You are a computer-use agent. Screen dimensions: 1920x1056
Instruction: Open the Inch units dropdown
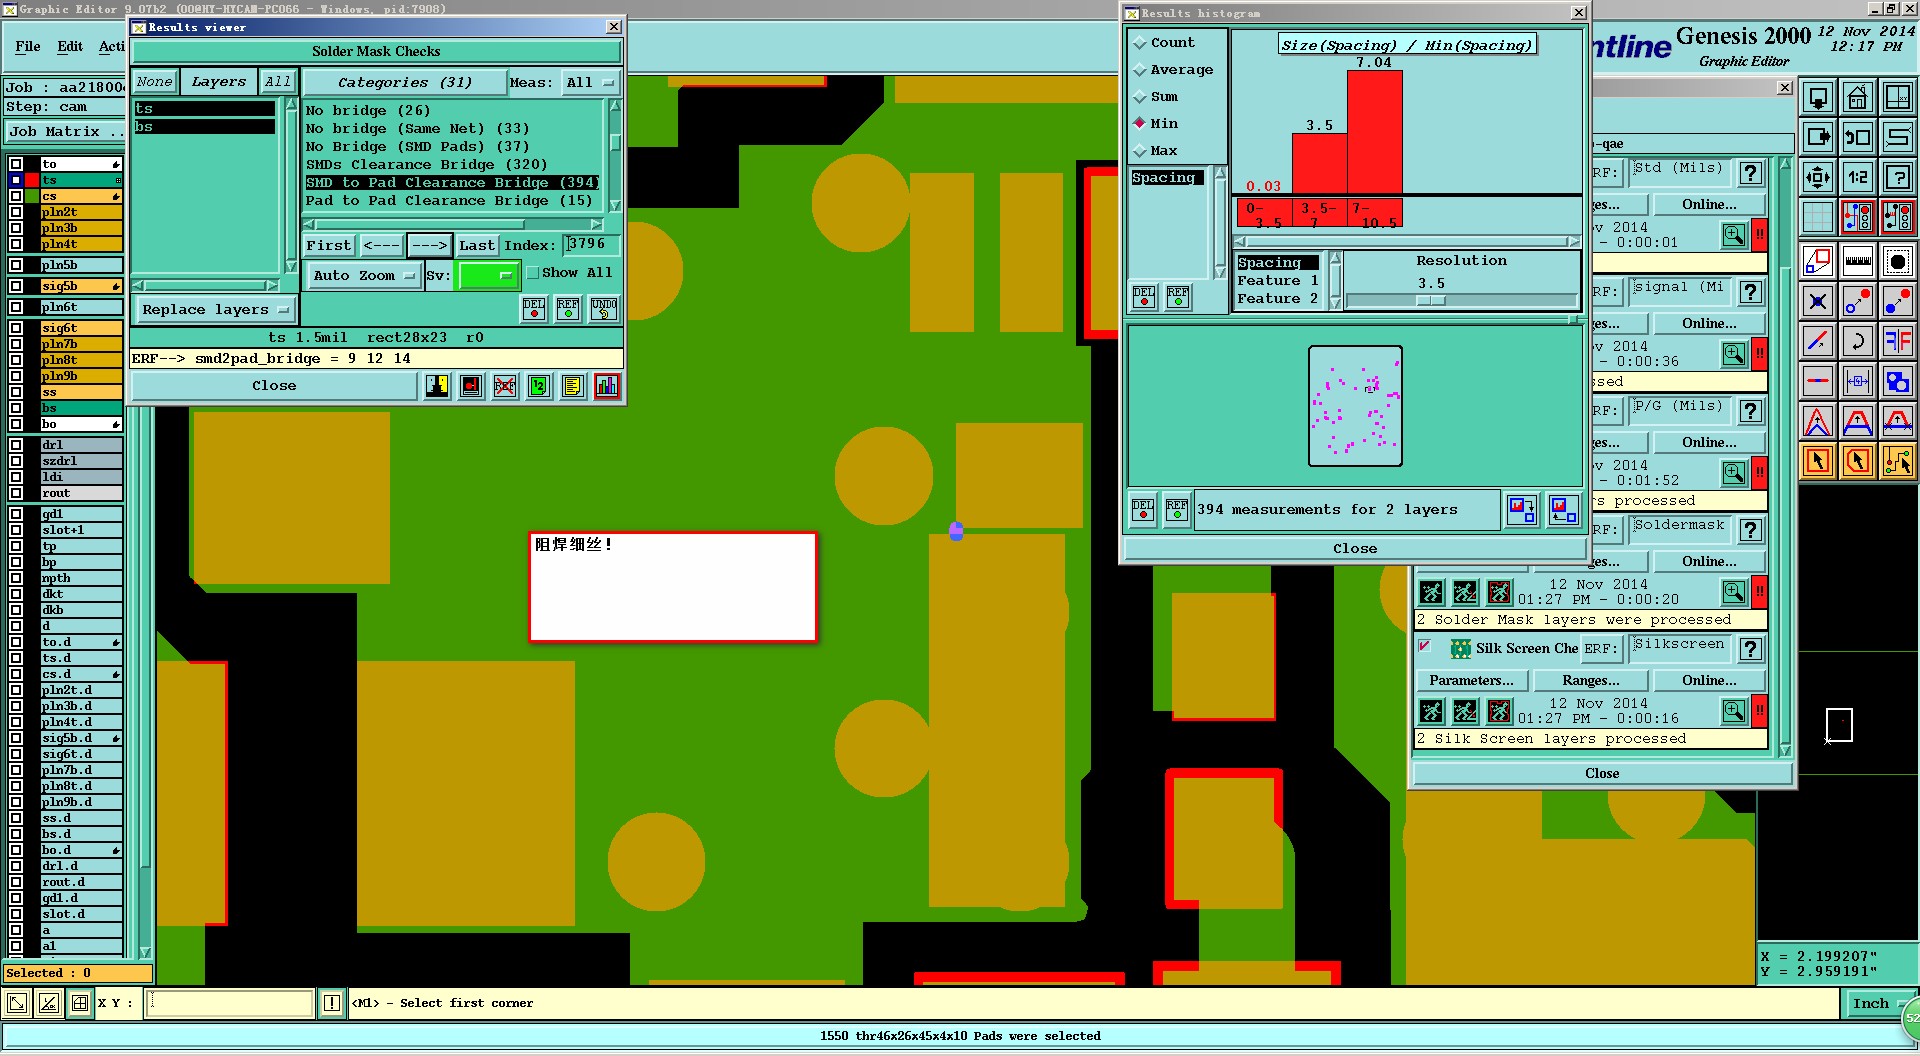(x=1876, y=1004)
